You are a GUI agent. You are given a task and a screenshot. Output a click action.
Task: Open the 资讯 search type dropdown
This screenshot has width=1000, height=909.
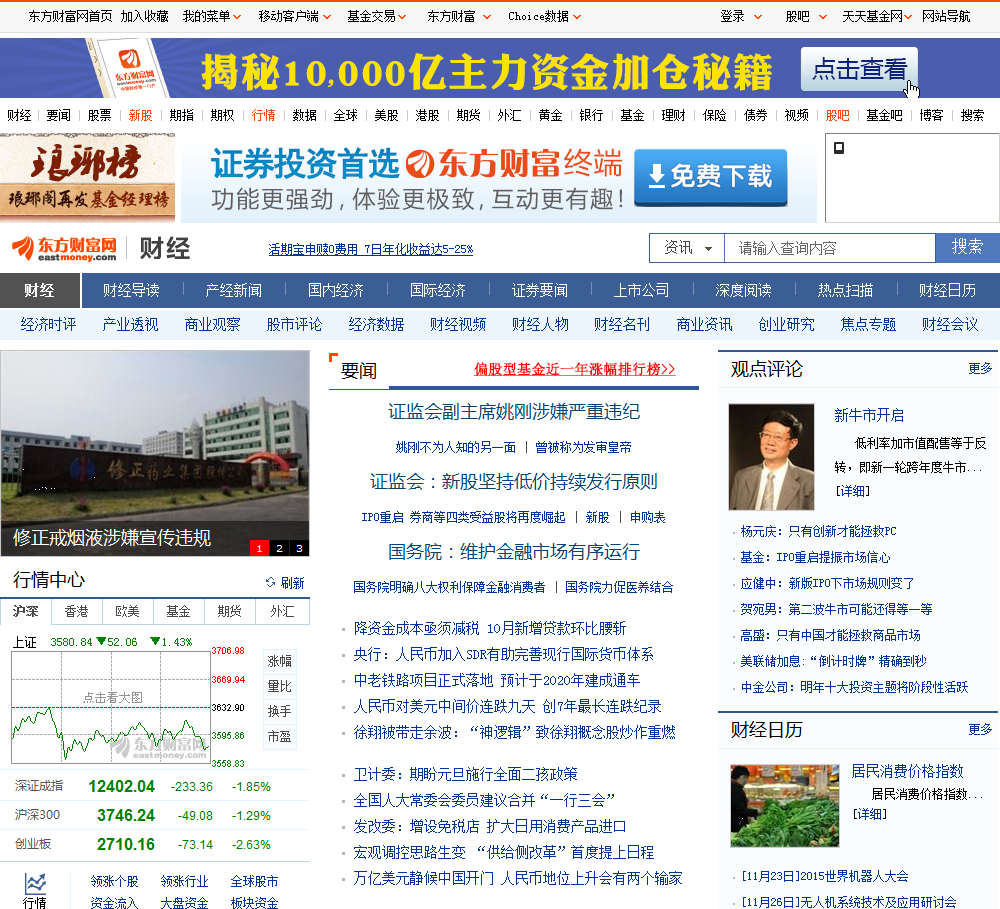687,248
